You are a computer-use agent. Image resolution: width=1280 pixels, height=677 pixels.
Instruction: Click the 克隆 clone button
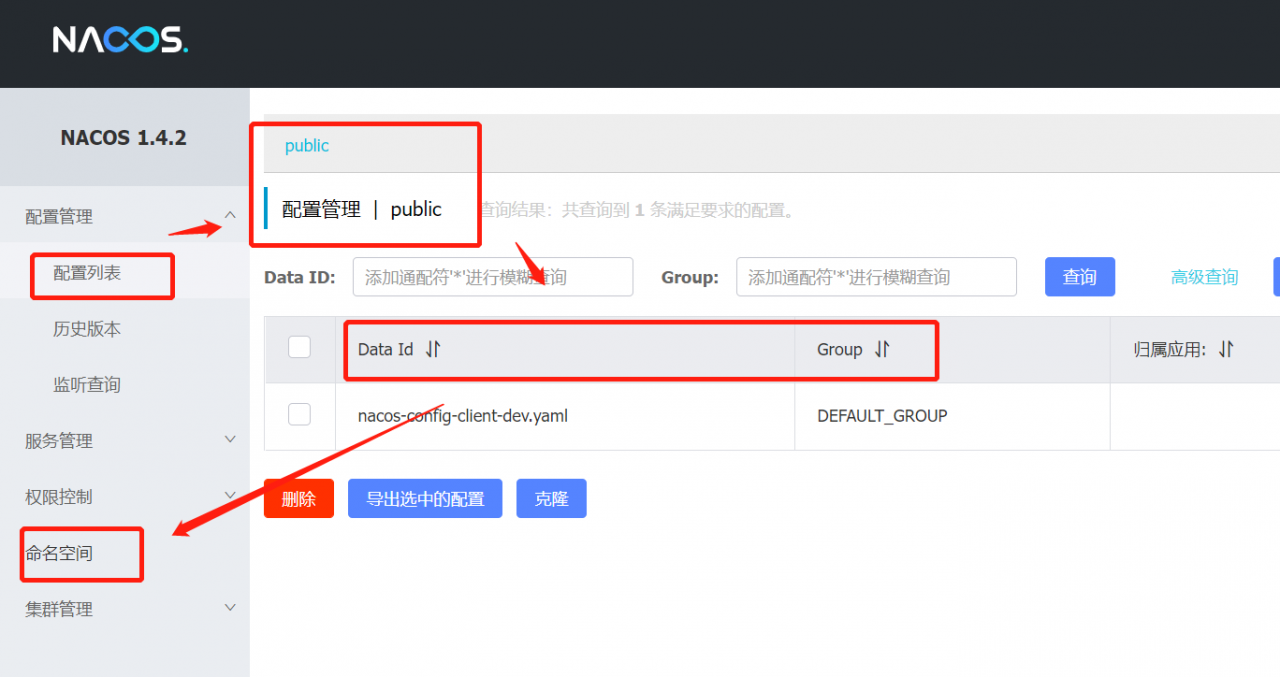point(551,499)
